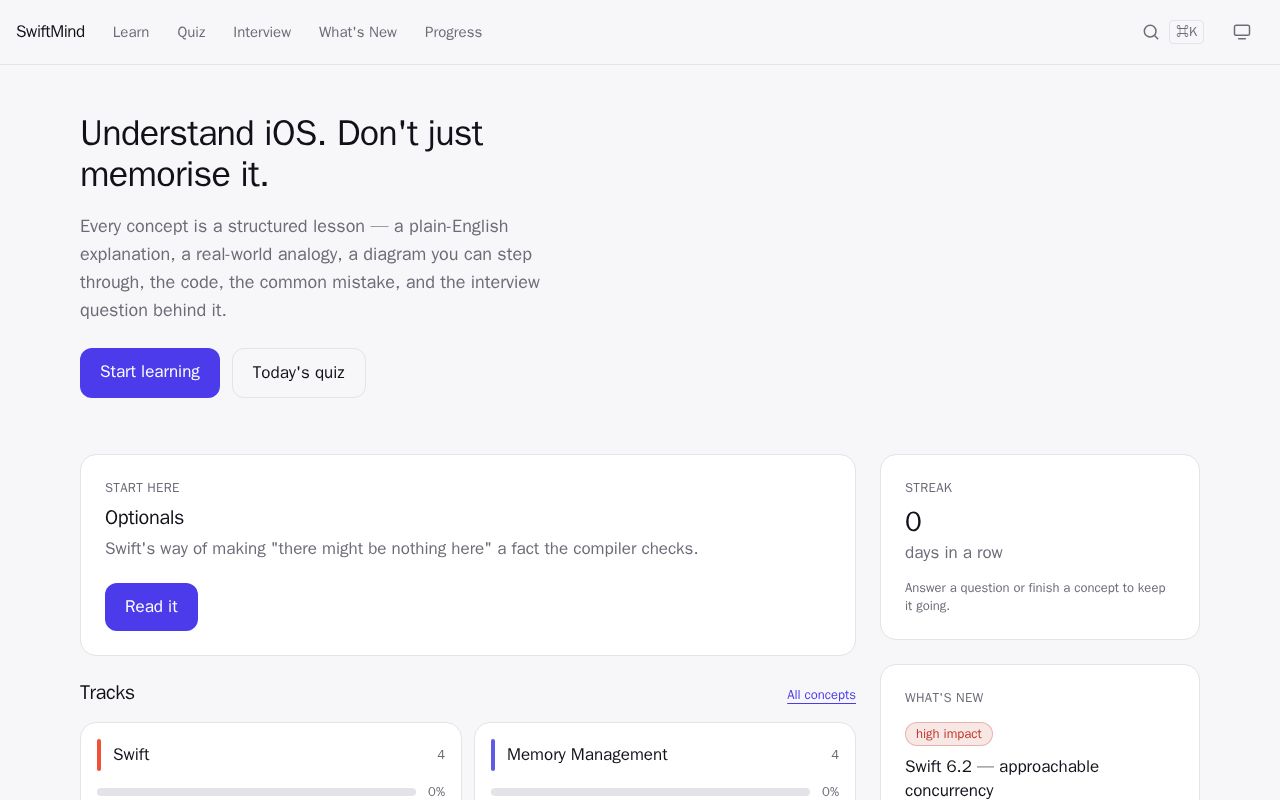This screenshot has width=1280, height=800.
Task: Open What's New in navigation
Action: click(358, 32)
